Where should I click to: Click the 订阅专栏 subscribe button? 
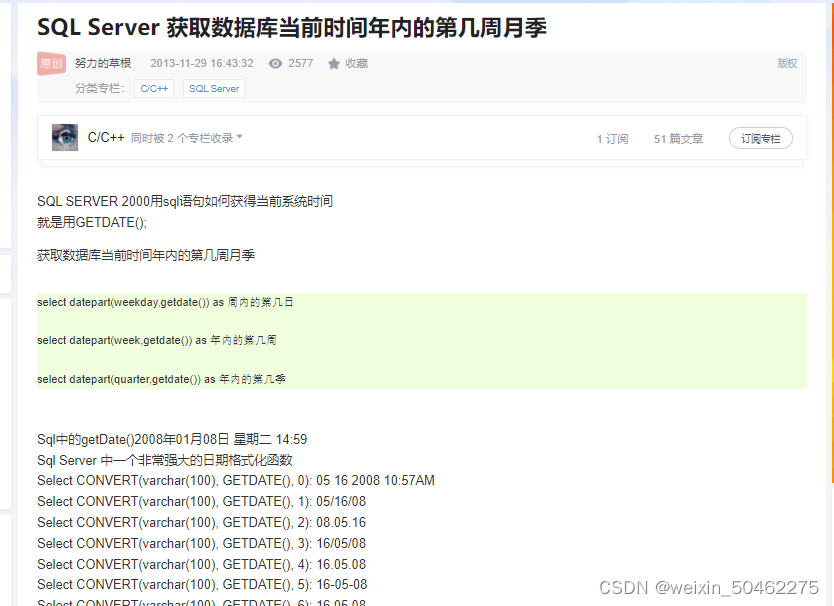click(761, 138)
